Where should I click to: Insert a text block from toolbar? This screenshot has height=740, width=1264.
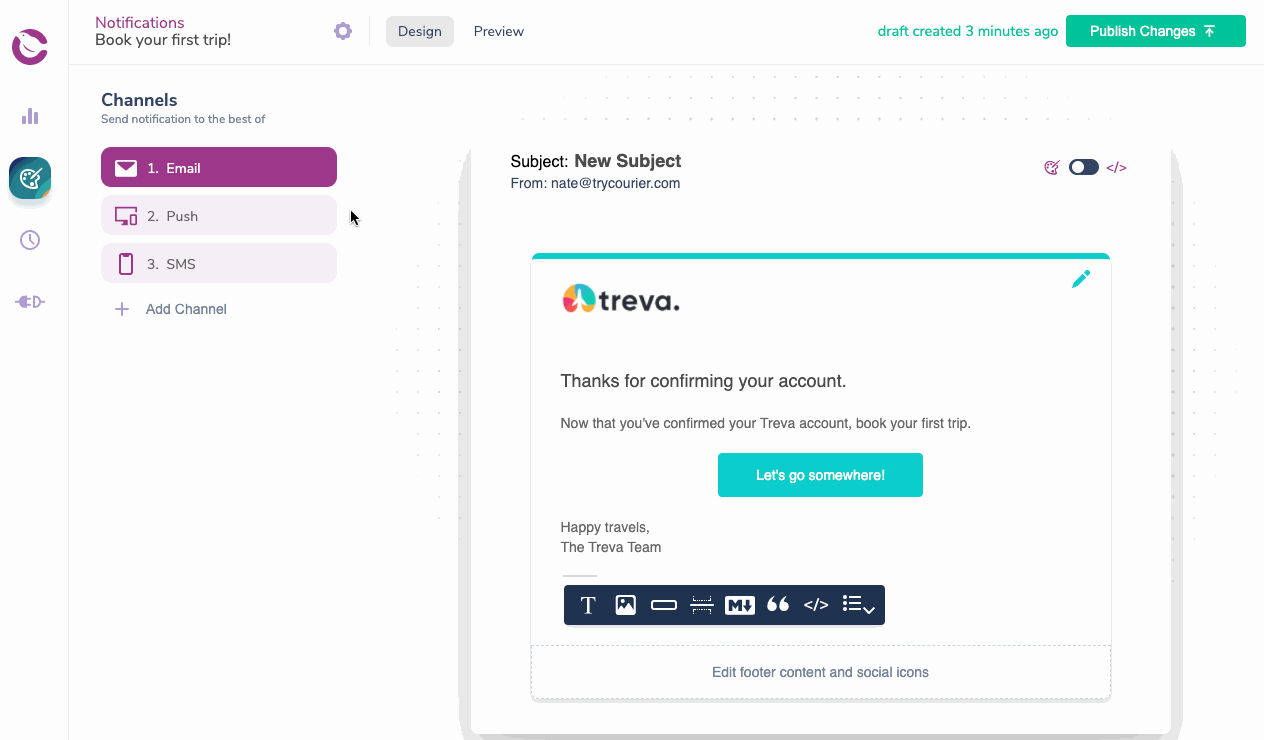(x=588, y=605)
